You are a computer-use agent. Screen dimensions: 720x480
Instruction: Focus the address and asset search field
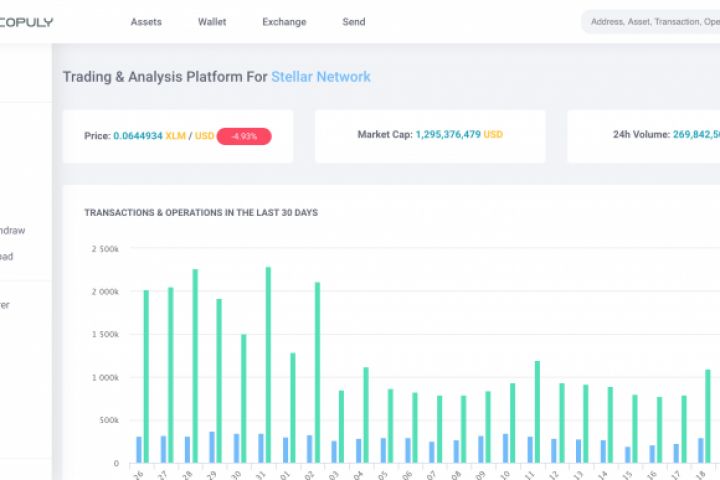click(x=652, y=22)
